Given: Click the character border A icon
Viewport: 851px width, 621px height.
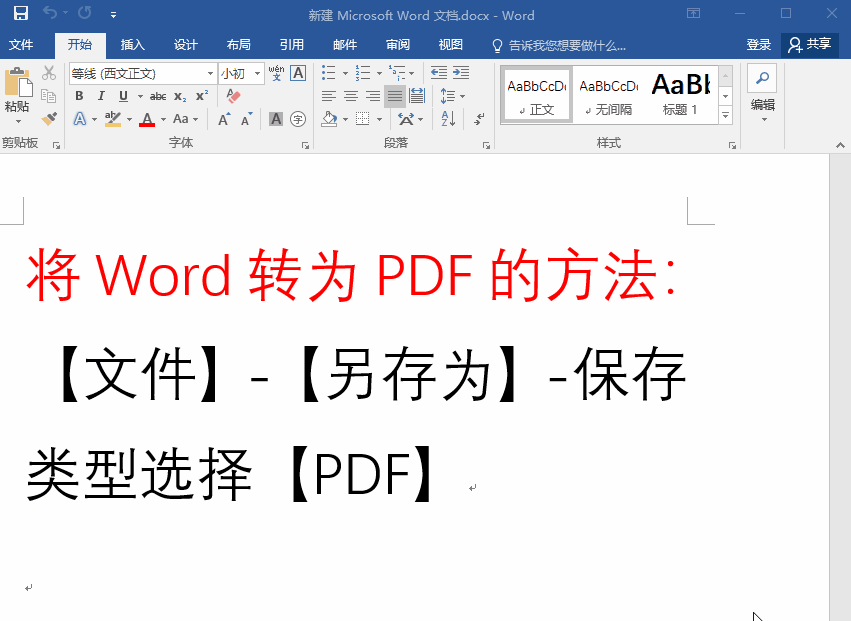Looking at the screenshot, I should point(298,73).
